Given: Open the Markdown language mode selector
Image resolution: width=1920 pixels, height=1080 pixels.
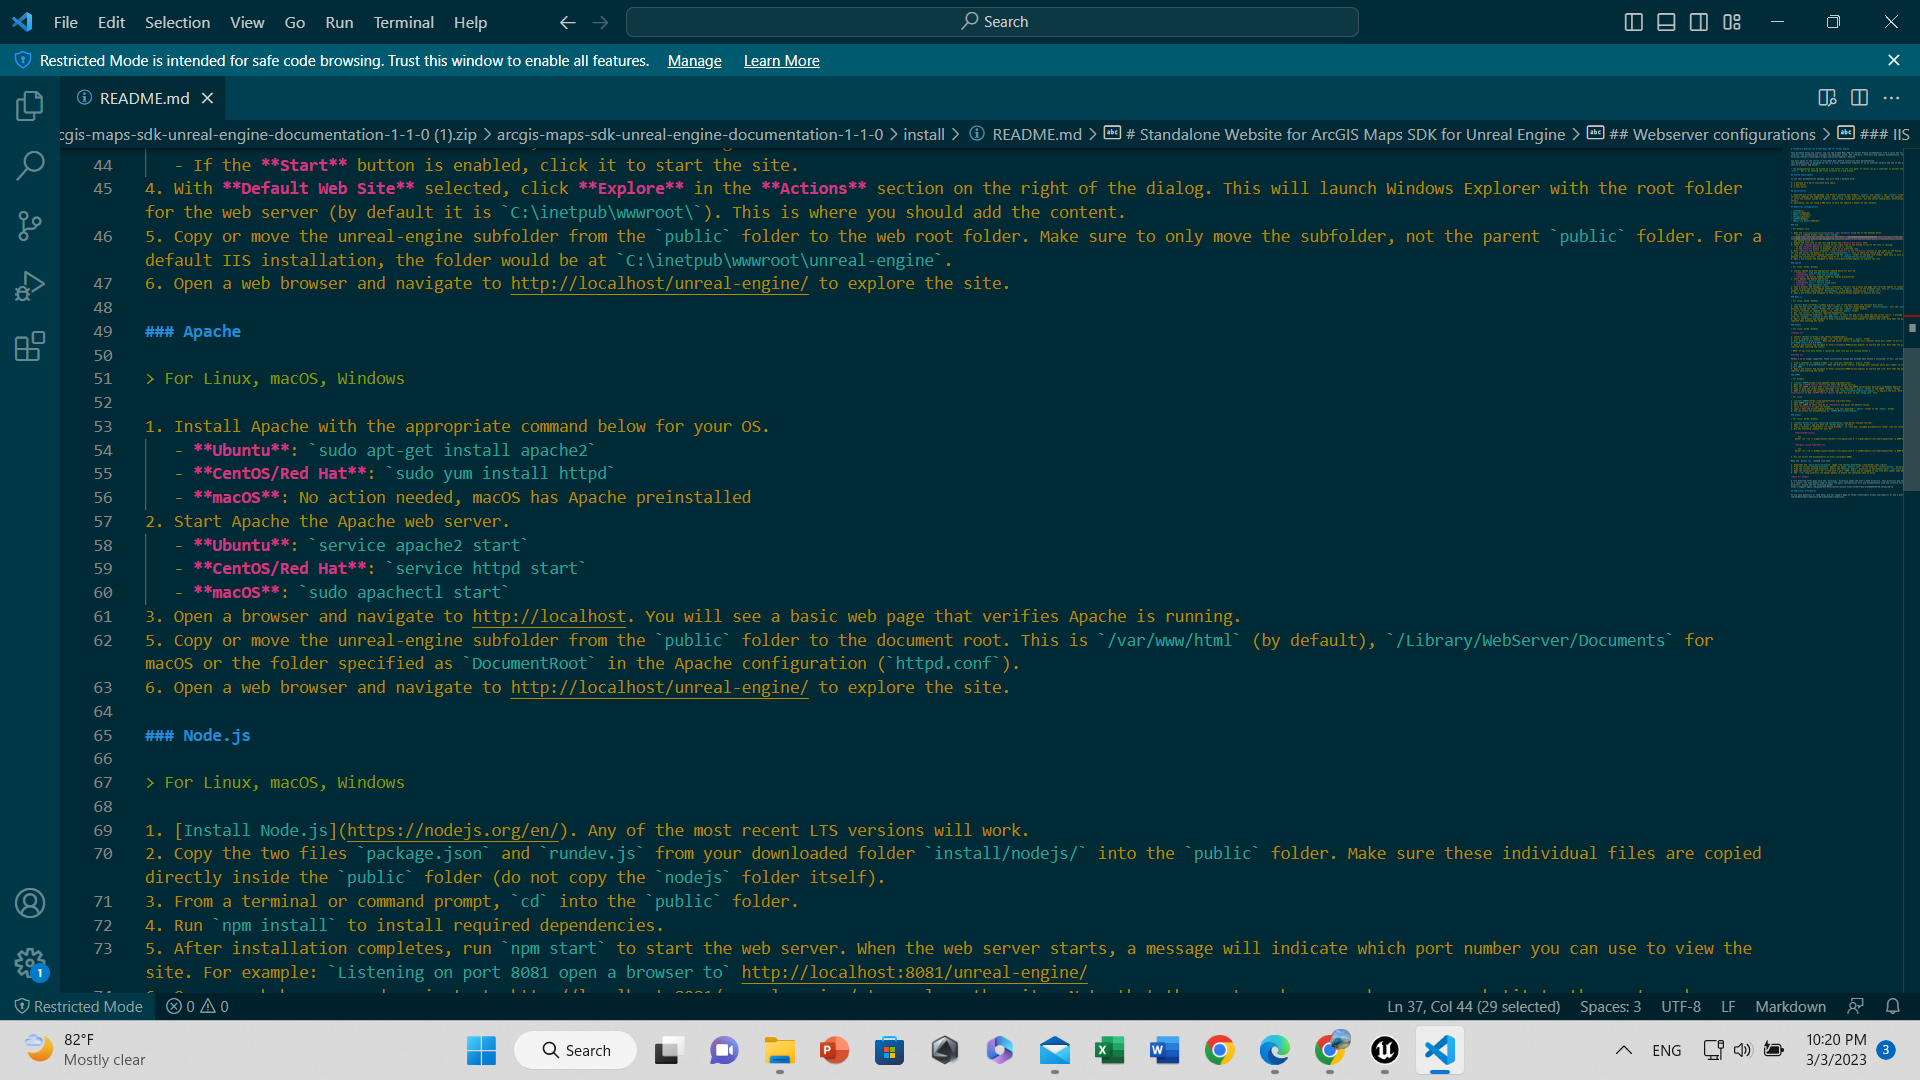Looking at the screenshot, I should [1790, 1007].
